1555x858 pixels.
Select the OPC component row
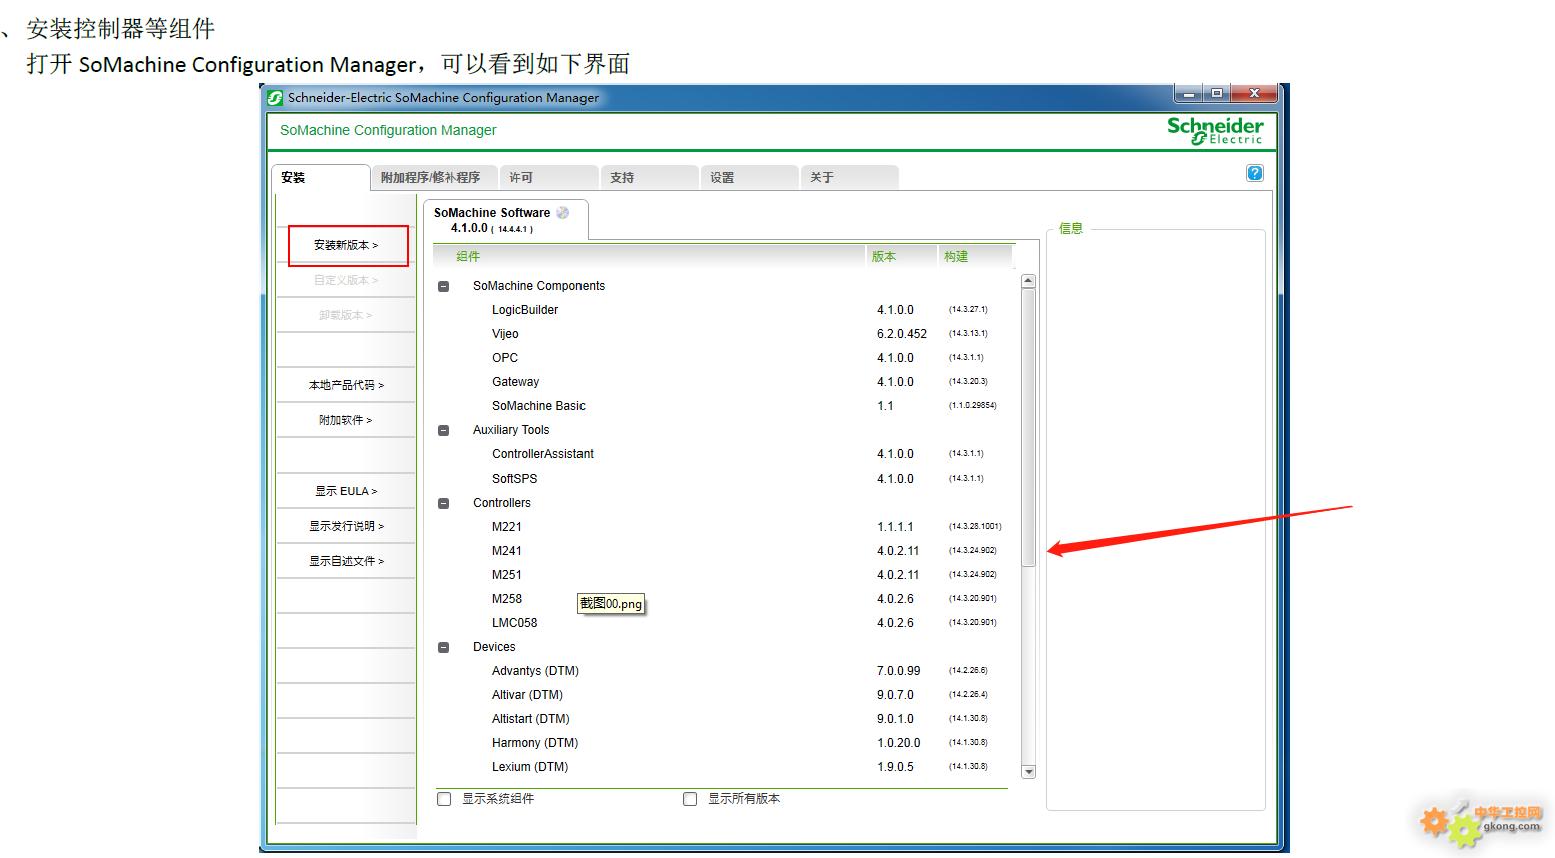point(727,358)
